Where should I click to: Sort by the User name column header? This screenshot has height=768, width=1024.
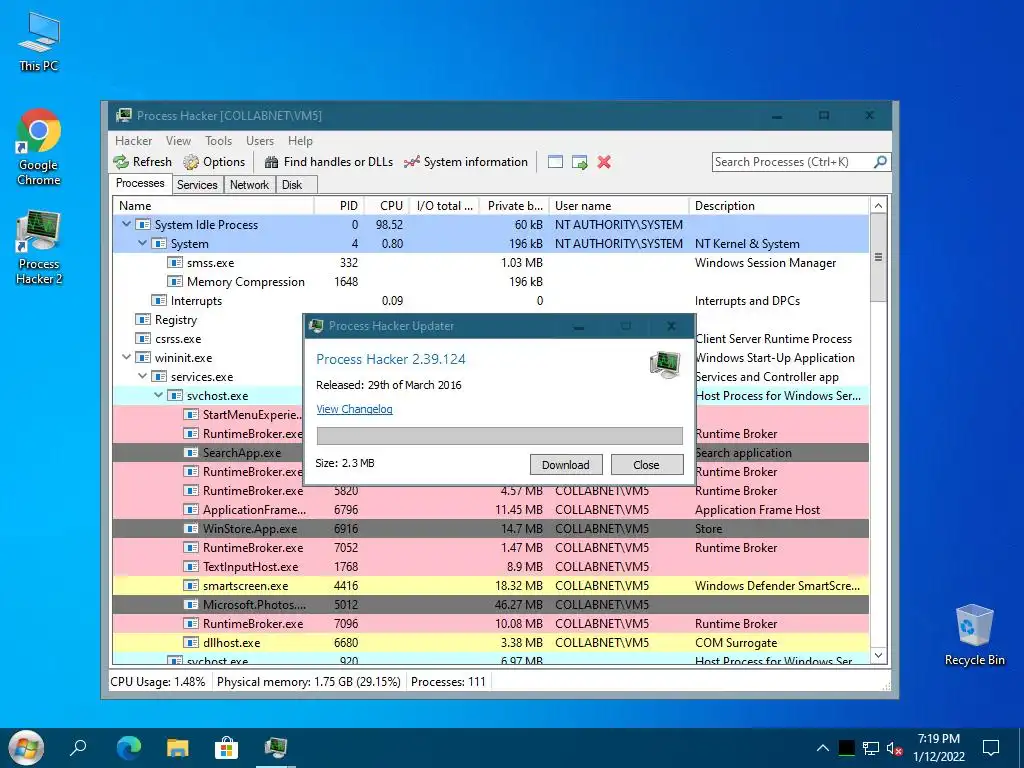618,206
